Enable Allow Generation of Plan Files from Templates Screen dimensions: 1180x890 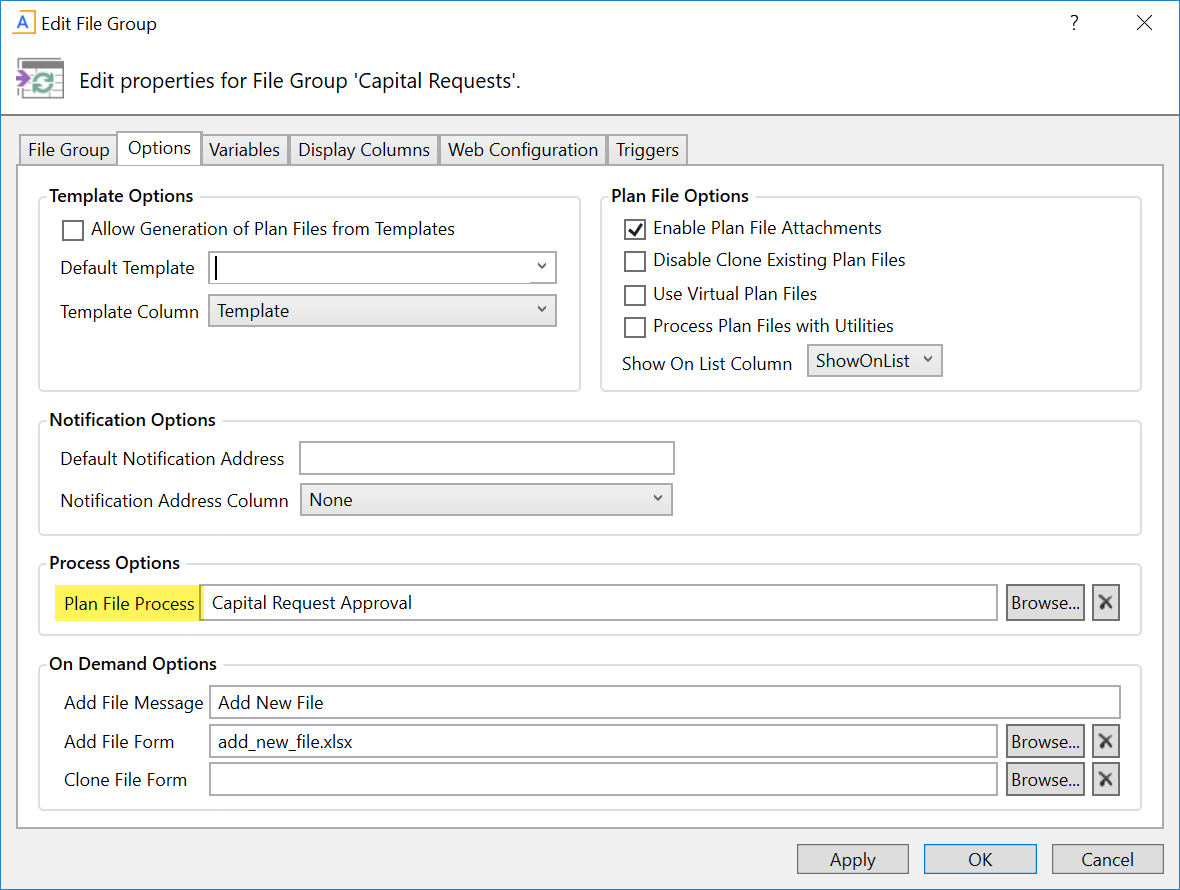pyautogui.click(x=73, y=230)
